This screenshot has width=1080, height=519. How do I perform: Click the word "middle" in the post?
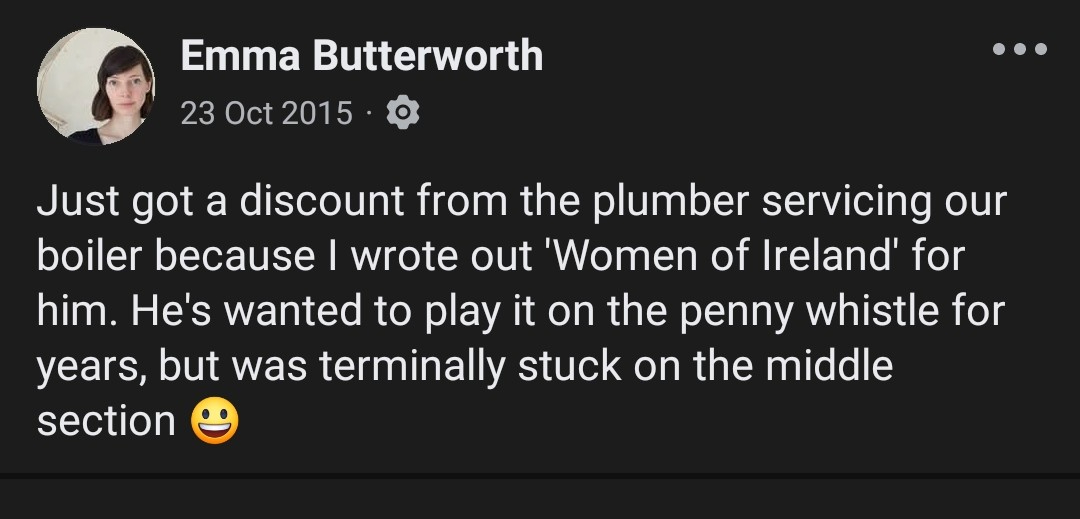(829, 367)
